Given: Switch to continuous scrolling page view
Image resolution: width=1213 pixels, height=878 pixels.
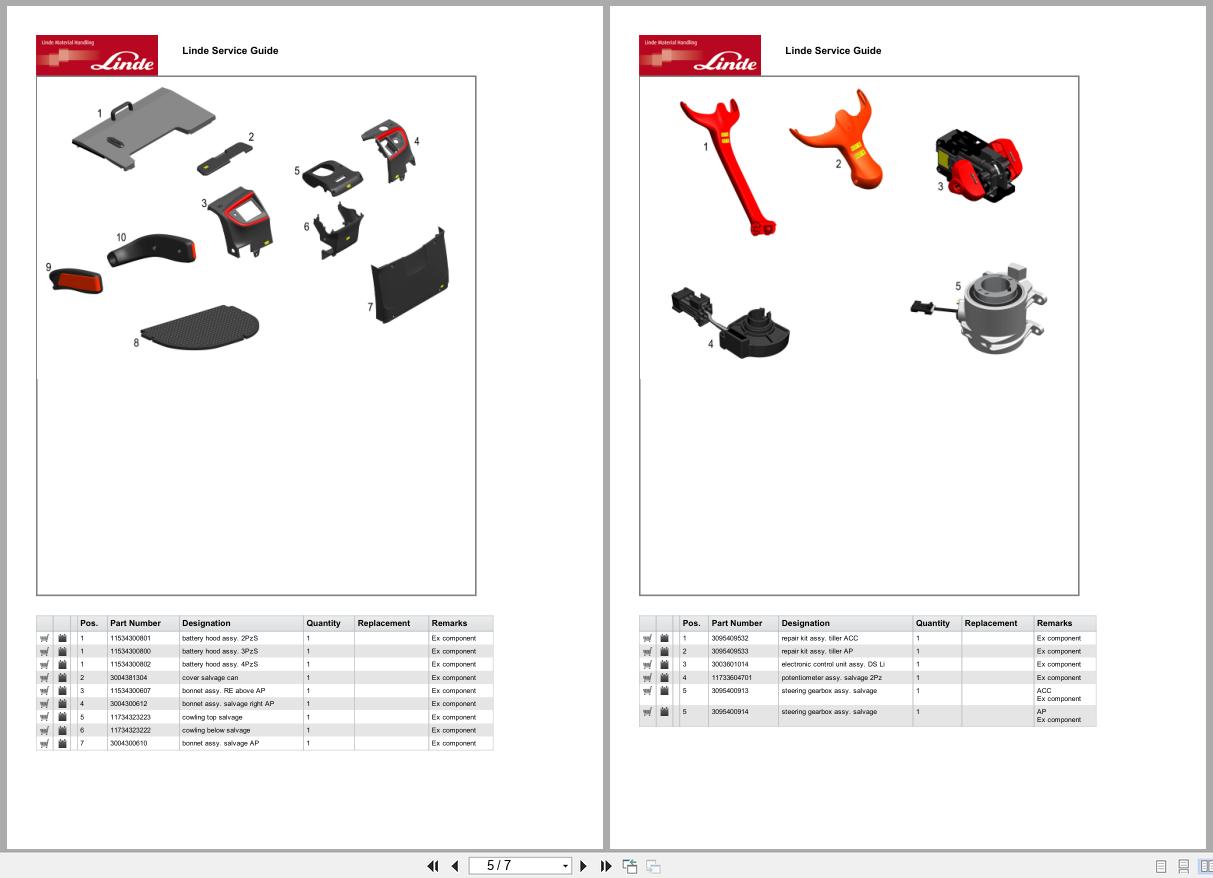Looking at the screenshot, I should pyautogui.click(x=1183, y=866).
